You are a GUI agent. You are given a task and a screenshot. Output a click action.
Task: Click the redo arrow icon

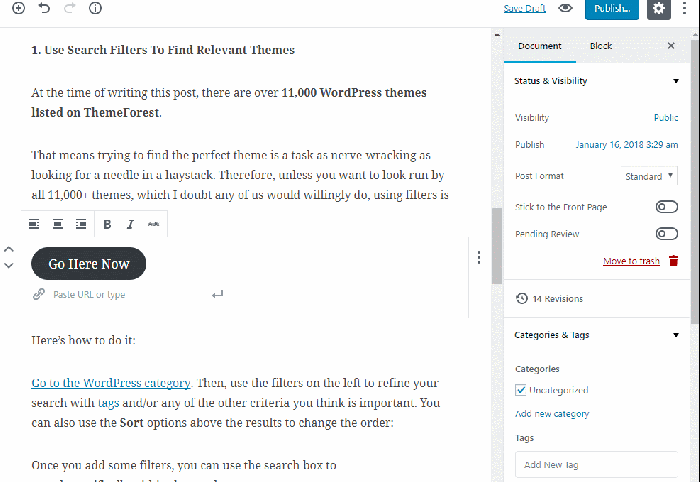(70, 8)
